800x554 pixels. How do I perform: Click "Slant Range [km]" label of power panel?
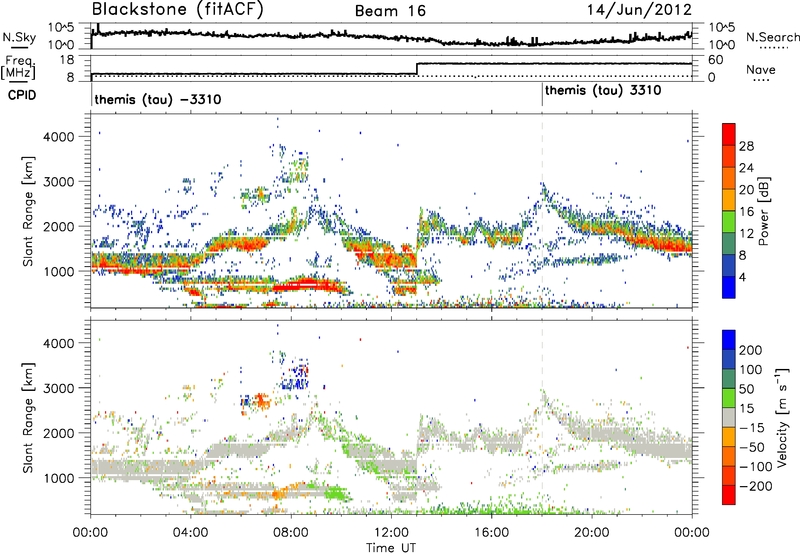28,211
